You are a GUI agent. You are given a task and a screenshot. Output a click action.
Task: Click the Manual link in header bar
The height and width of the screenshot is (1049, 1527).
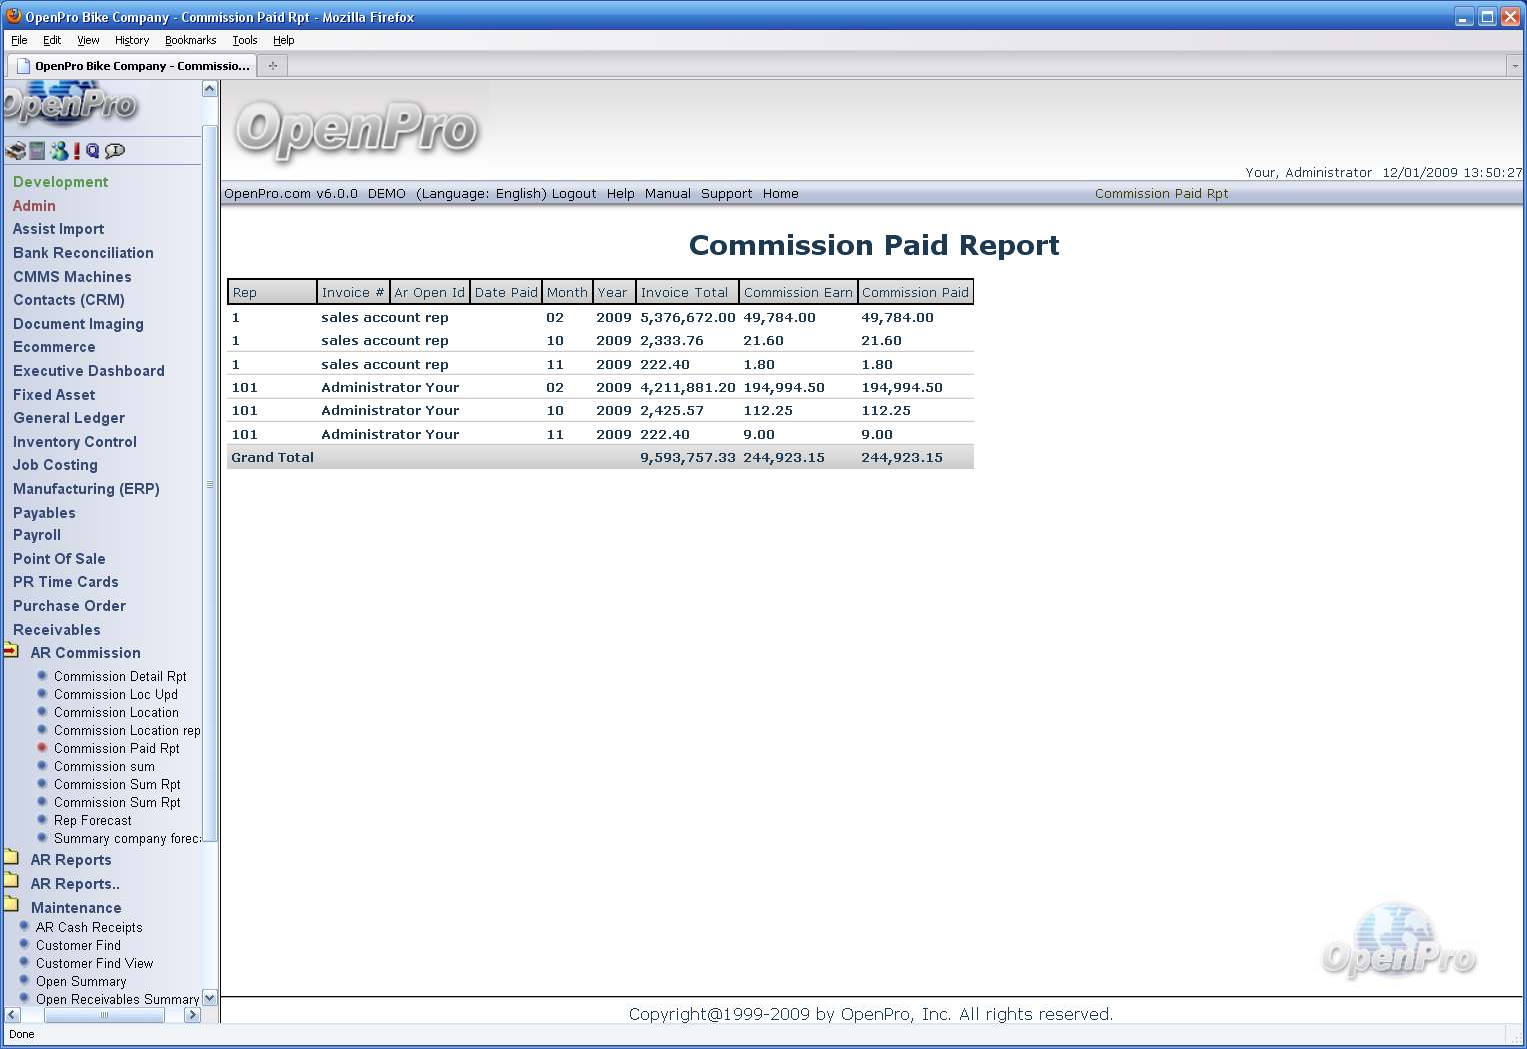click(667, 194)
